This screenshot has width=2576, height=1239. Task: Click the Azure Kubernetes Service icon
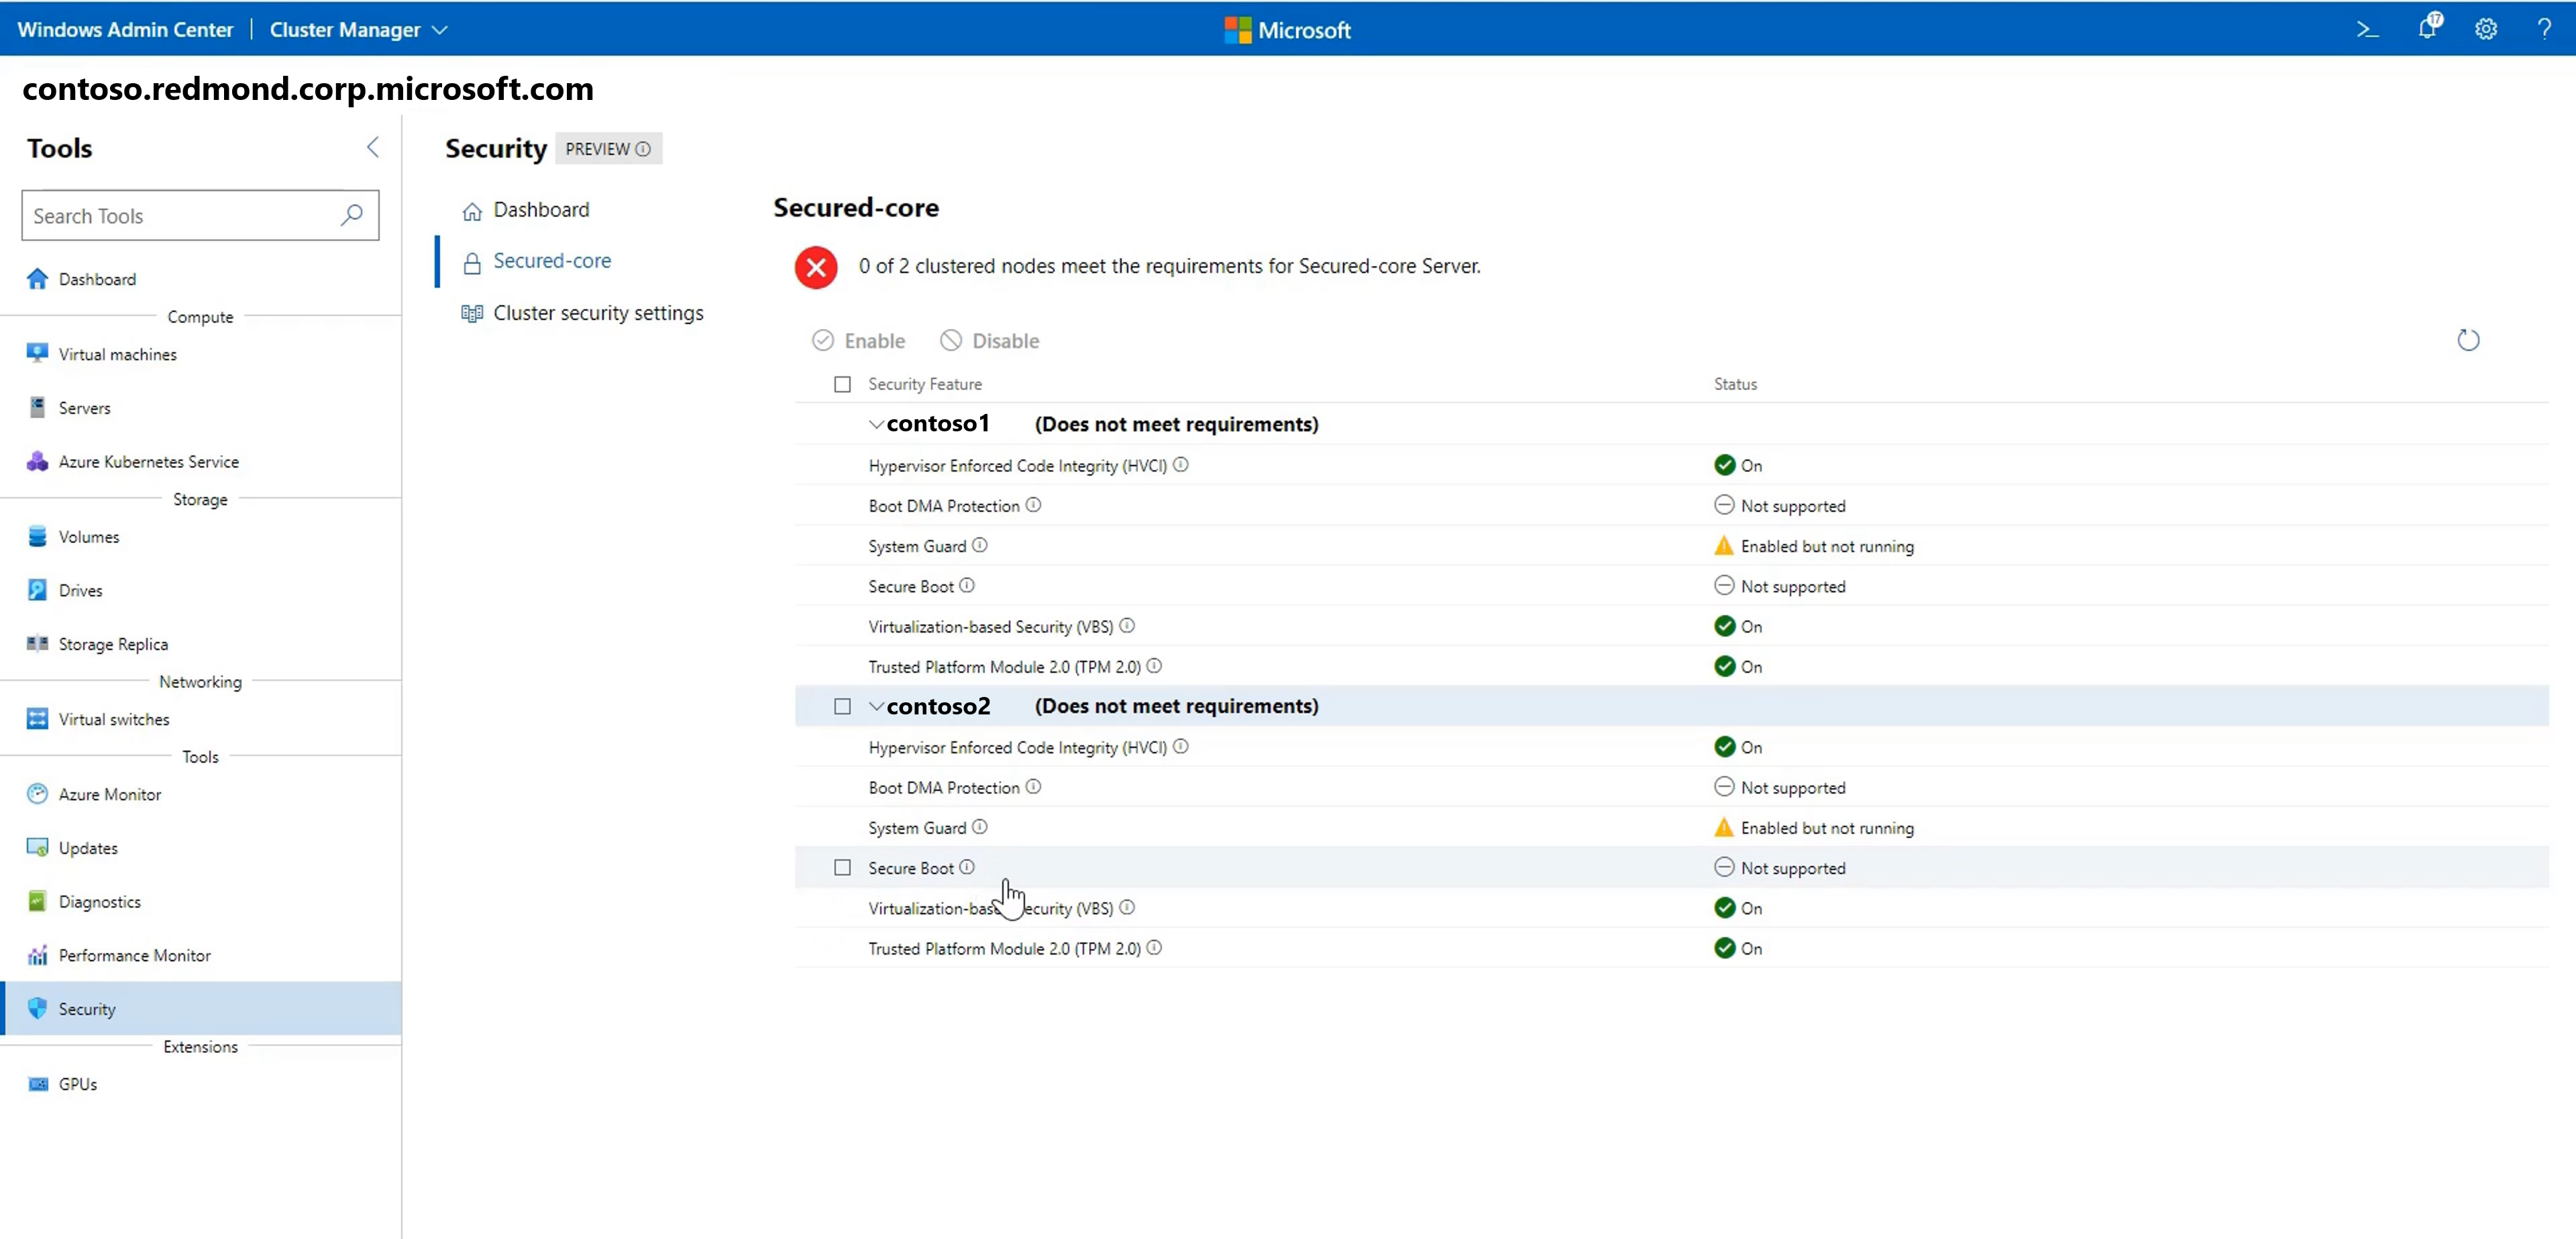click(38, 460)
